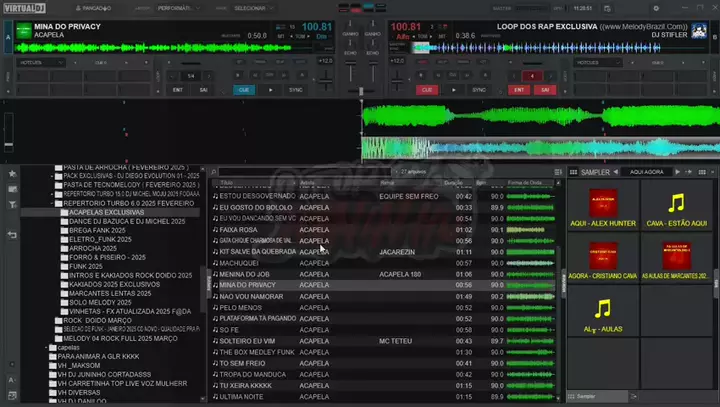Toggle loop SAI on deck A
Image resolution: width=720 pixels, height=407 pixels.
point(203,90)
